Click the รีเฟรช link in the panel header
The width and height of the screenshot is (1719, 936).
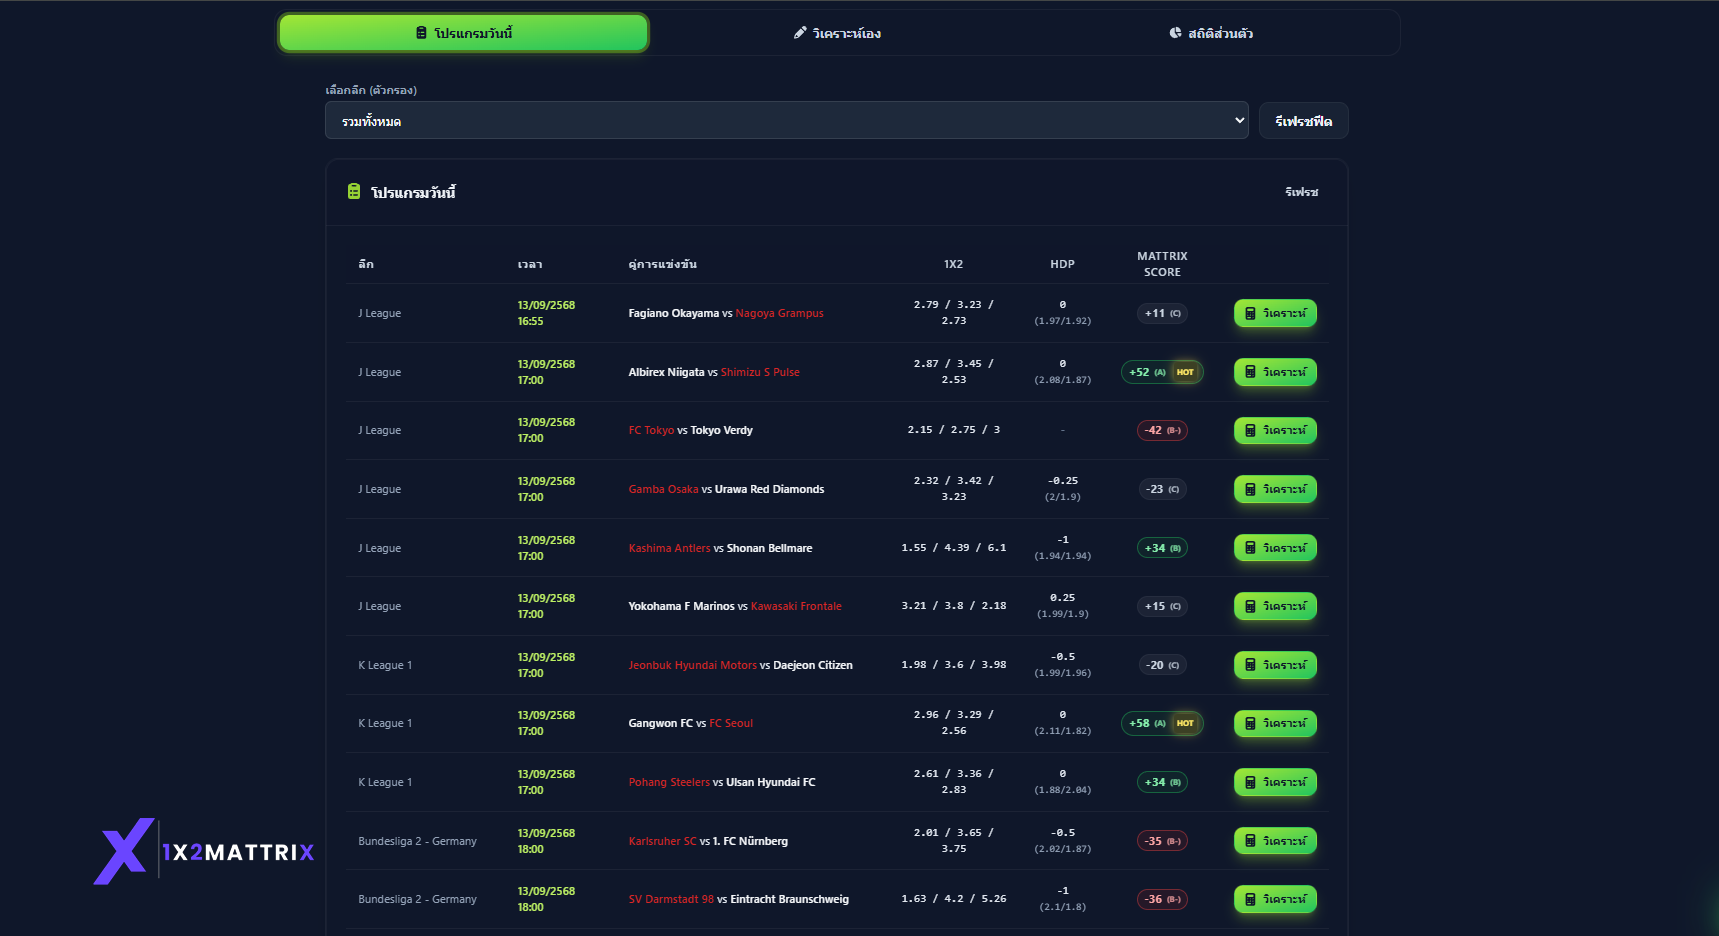[1301, 192]
